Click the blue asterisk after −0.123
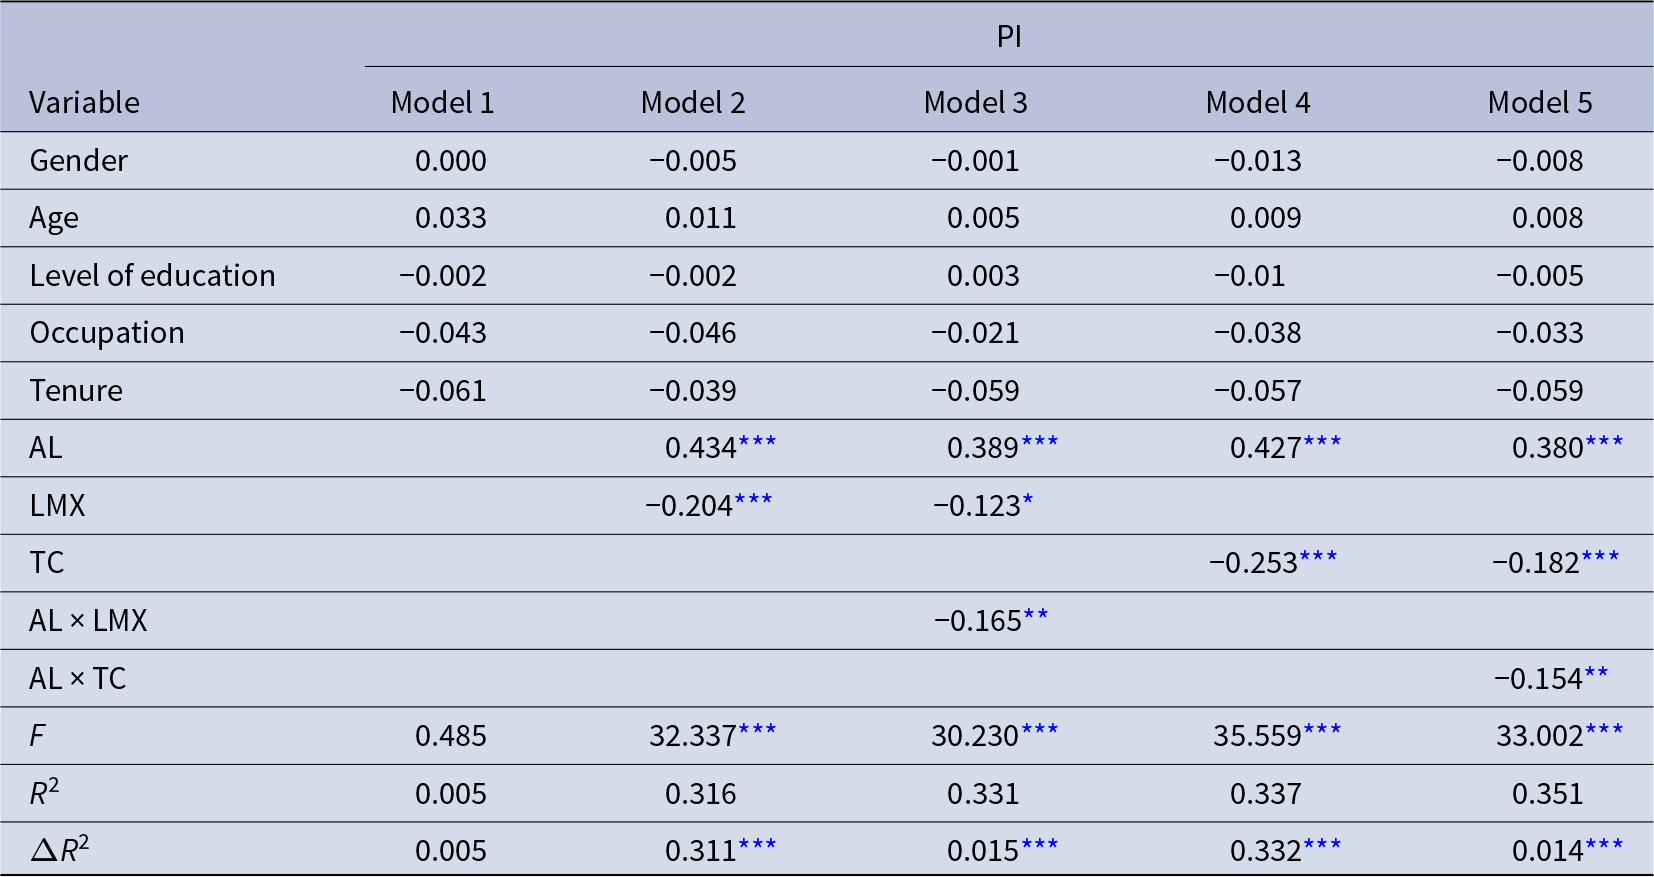Screen dimensions: 1654x877 (1028, 500)
